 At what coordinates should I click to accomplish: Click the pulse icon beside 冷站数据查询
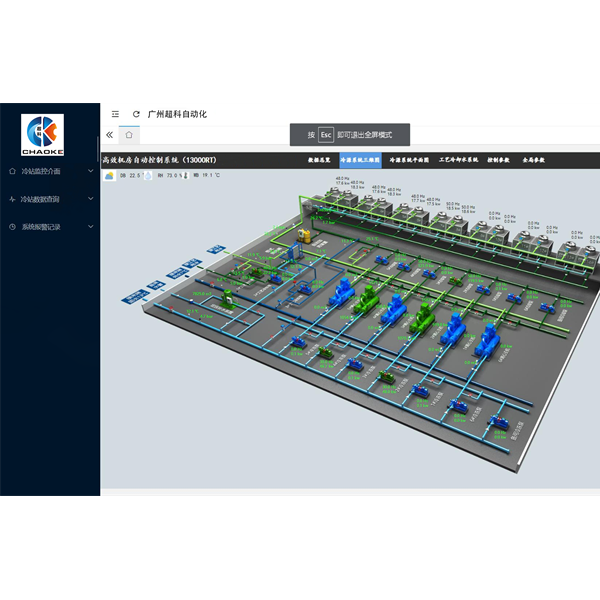click(12, 199)
